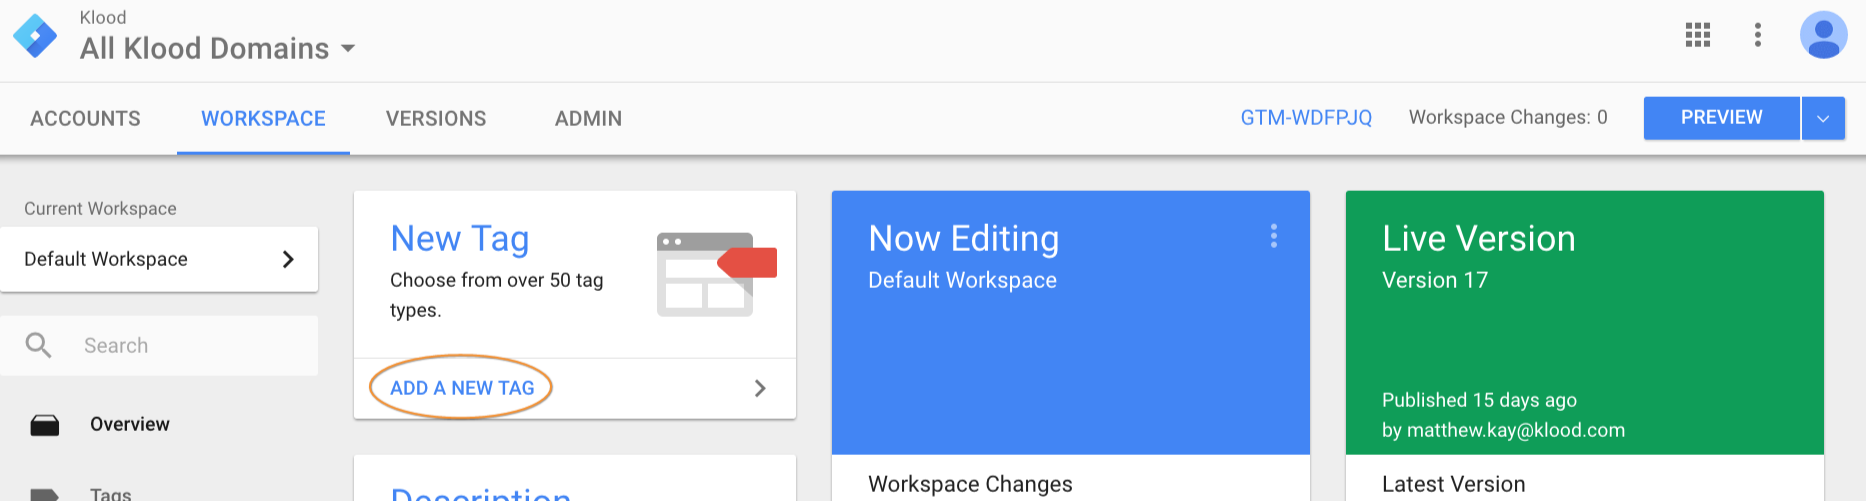The height and width of the screenshot is (501, 1866).
Task: Click the Tags sidebar icon
Action: [45, 493]
